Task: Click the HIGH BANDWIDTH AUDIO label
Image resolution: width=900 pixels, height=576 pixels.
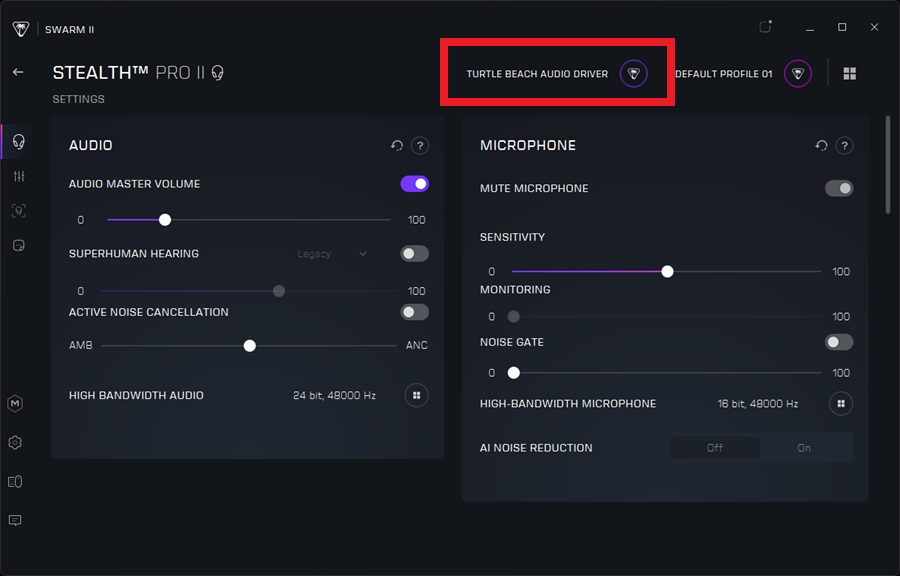Action: (136, 395)
